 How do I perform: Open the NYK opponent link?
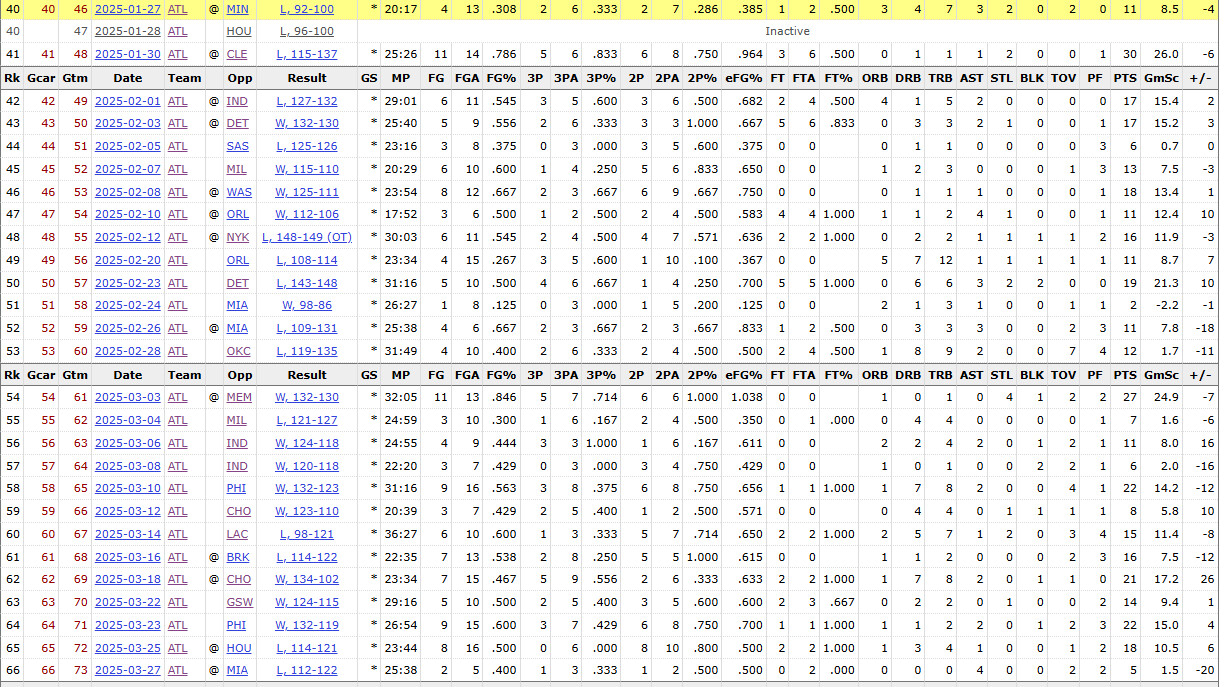[x=238, y=237]
